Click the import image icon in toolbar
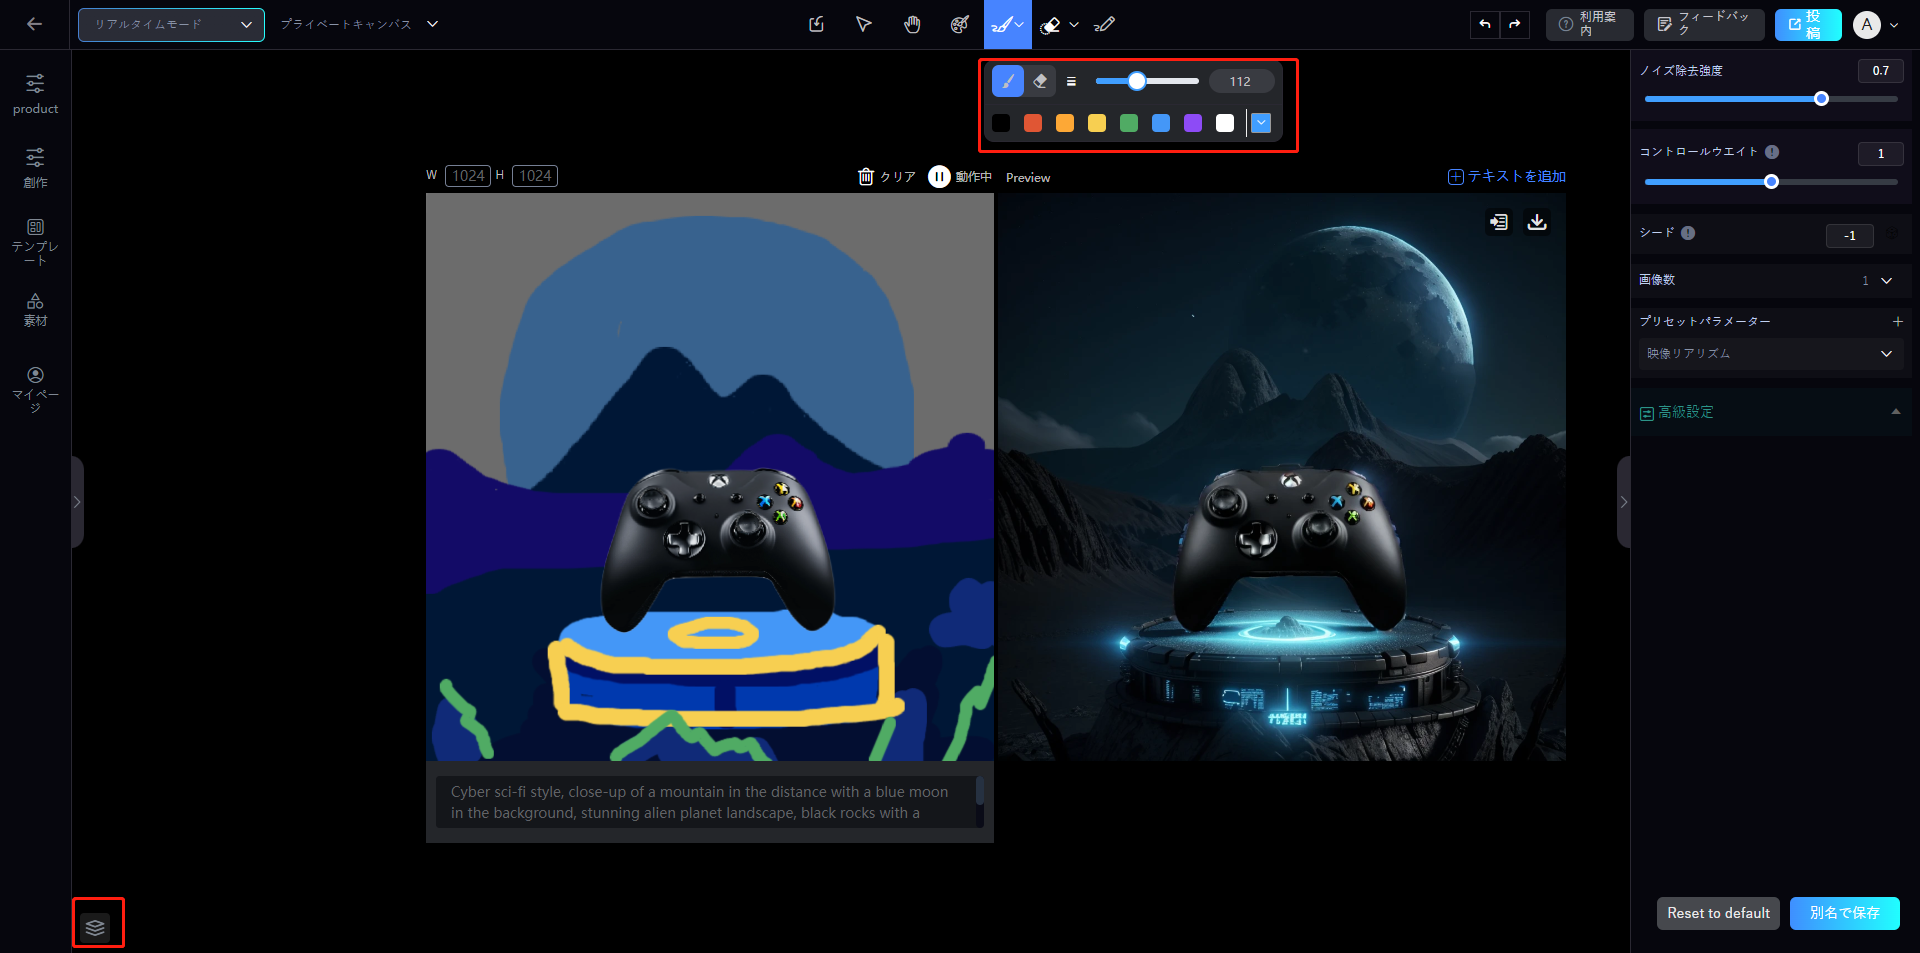 click(x=816, y=25)
